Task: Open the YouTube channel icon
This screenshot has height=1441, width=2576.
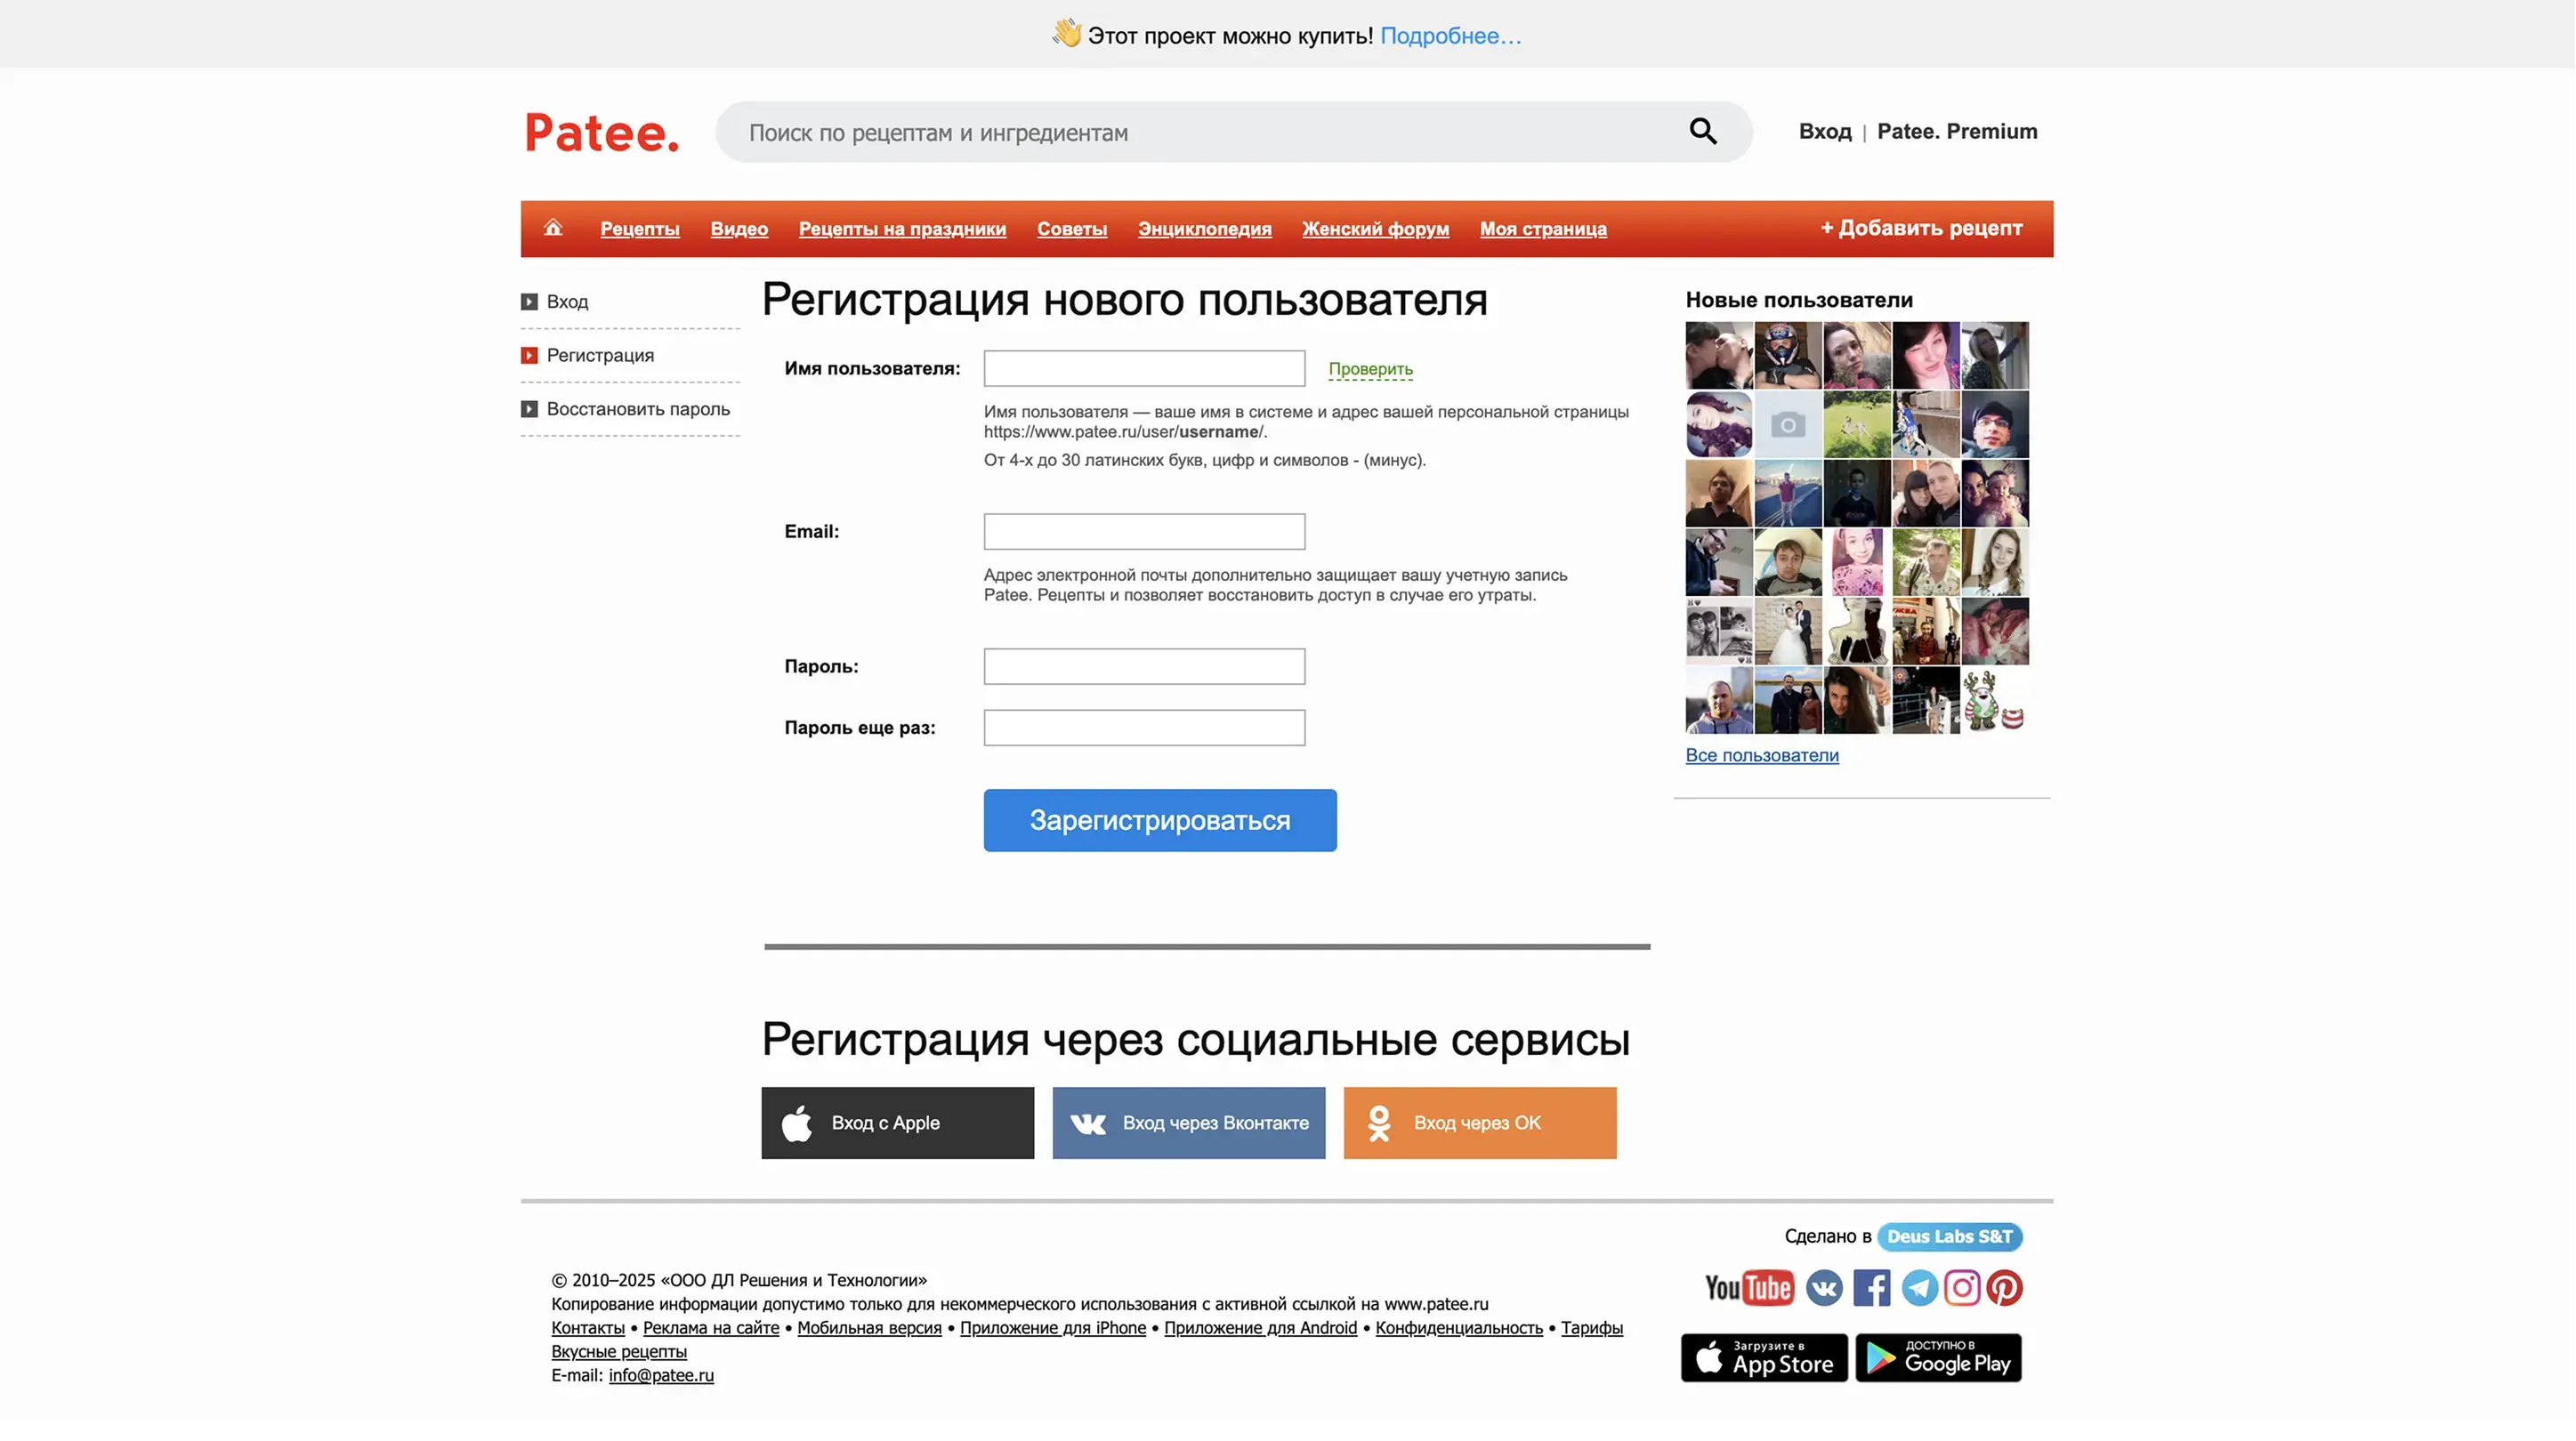Action: [x=1749, y=1288]
